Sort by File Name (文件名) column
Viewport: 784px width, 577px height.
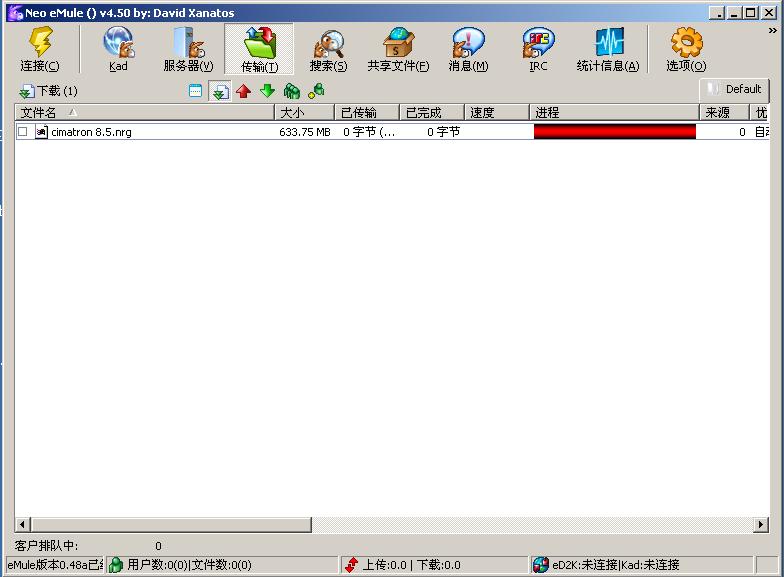144,112
